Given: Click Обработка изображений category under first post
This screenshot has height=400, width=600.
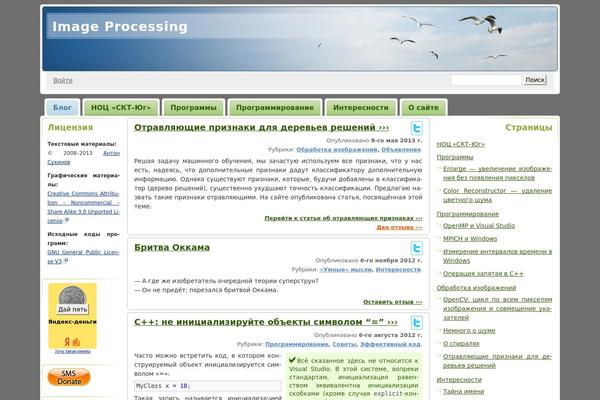Looking at the screenshot, I should click(337, 150).
